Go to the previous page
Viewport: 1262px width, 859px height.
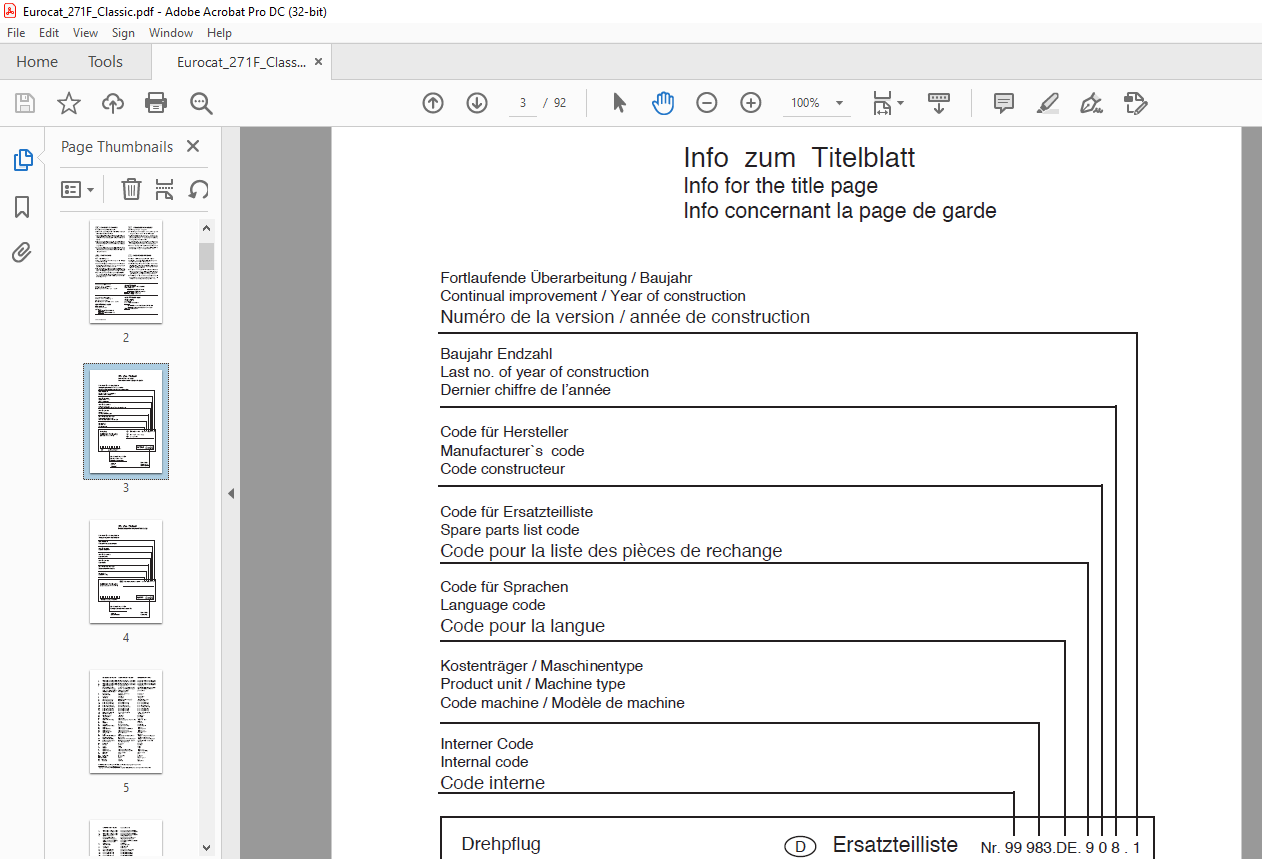(x=433, y=103)
